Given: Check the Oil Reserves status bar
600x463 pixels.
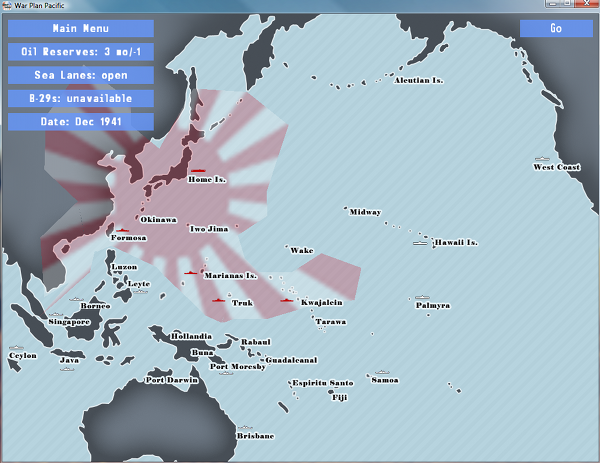Looking at the screenshot, I should 81,52.
